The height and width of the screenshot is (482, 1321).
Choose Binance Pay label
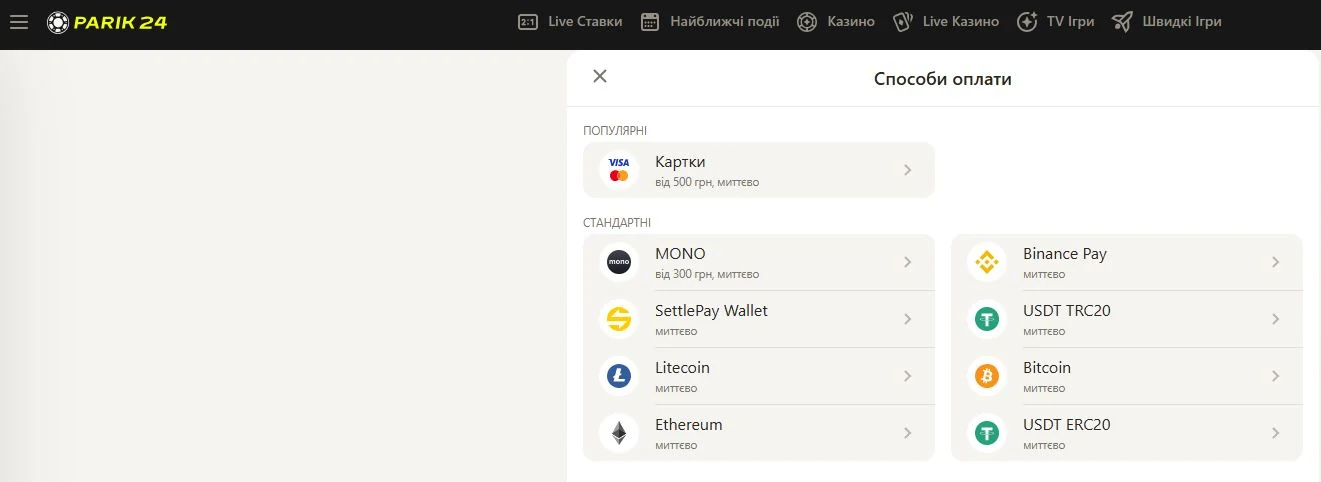coord(1065,254)
